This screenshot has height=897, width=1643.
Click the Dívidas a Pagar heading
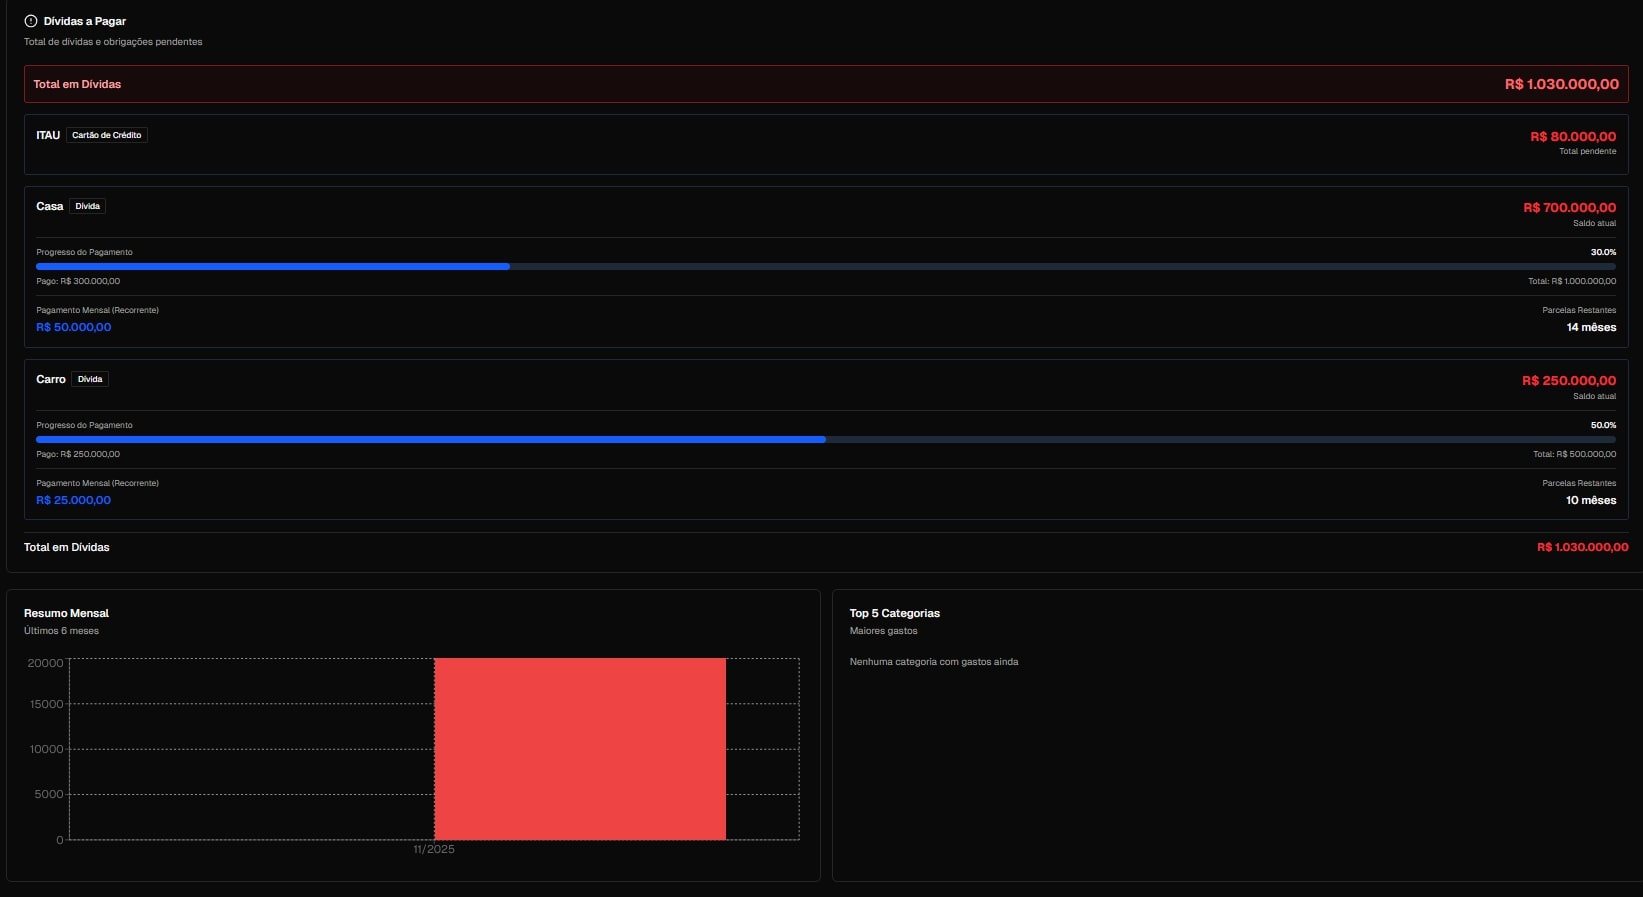point(85,21)
